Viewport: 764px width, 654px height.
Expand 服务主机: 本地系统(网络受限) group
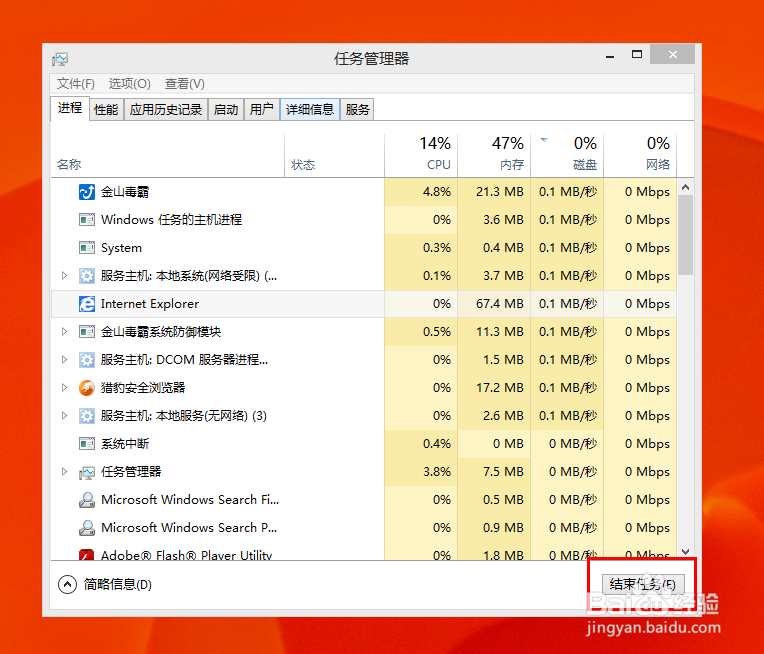[x=64, y=276]
